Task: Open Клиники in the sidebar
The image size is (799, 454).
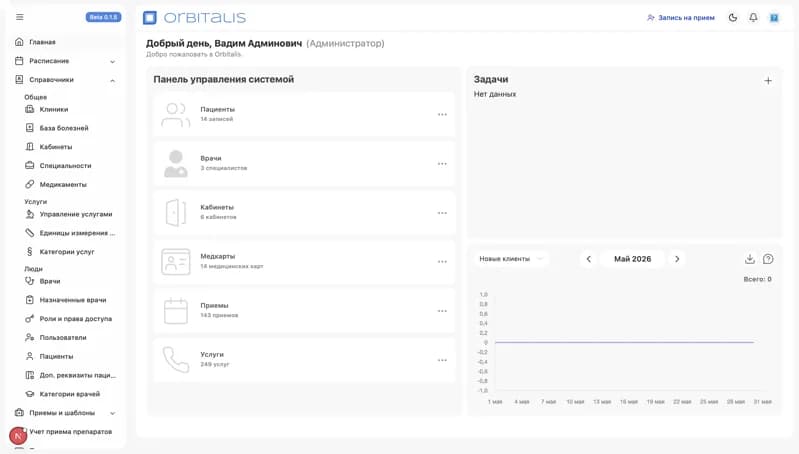Action: (54, 110)
